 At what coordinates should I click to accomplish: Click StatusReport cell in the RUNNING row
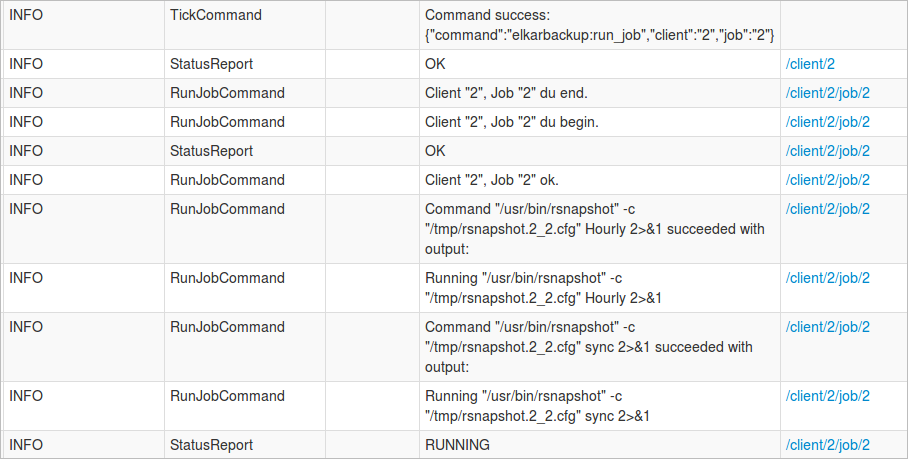coord(211,445)
